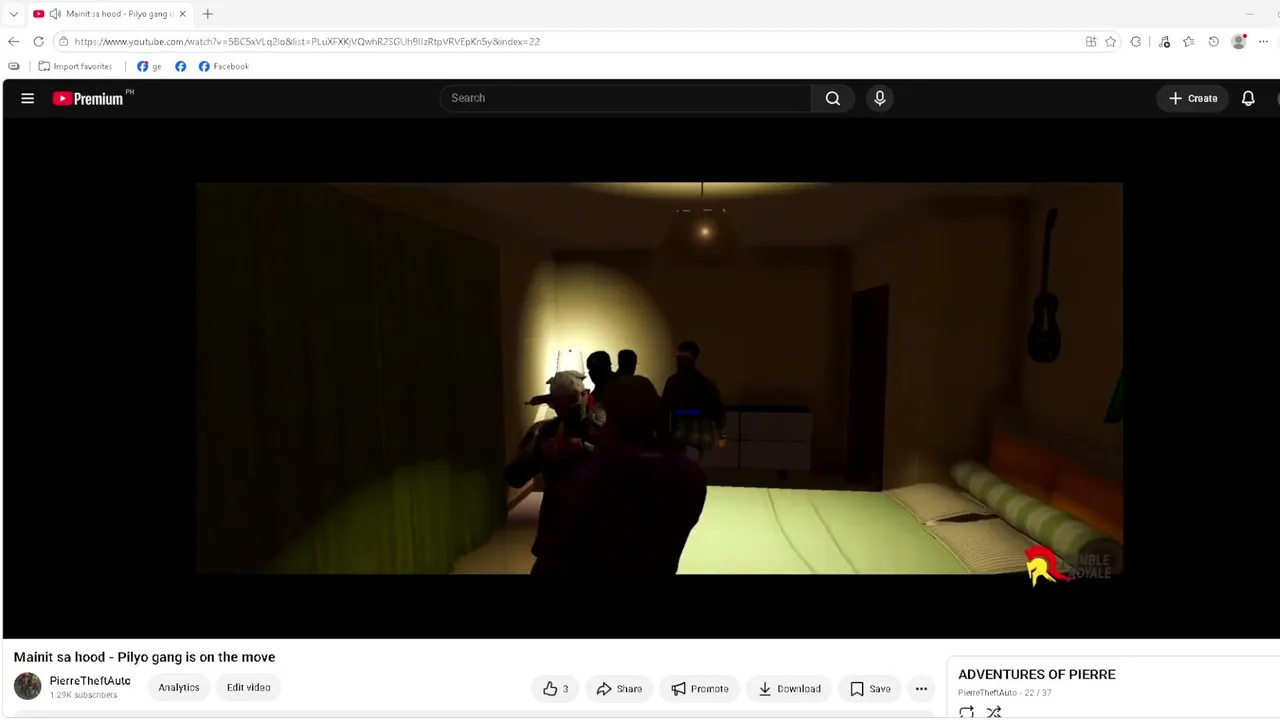Image resolution: width=1280 pixels, height=720 pixels.
Task: Toggle shuffle on the playlist
Action: click(x=994, y=712)
